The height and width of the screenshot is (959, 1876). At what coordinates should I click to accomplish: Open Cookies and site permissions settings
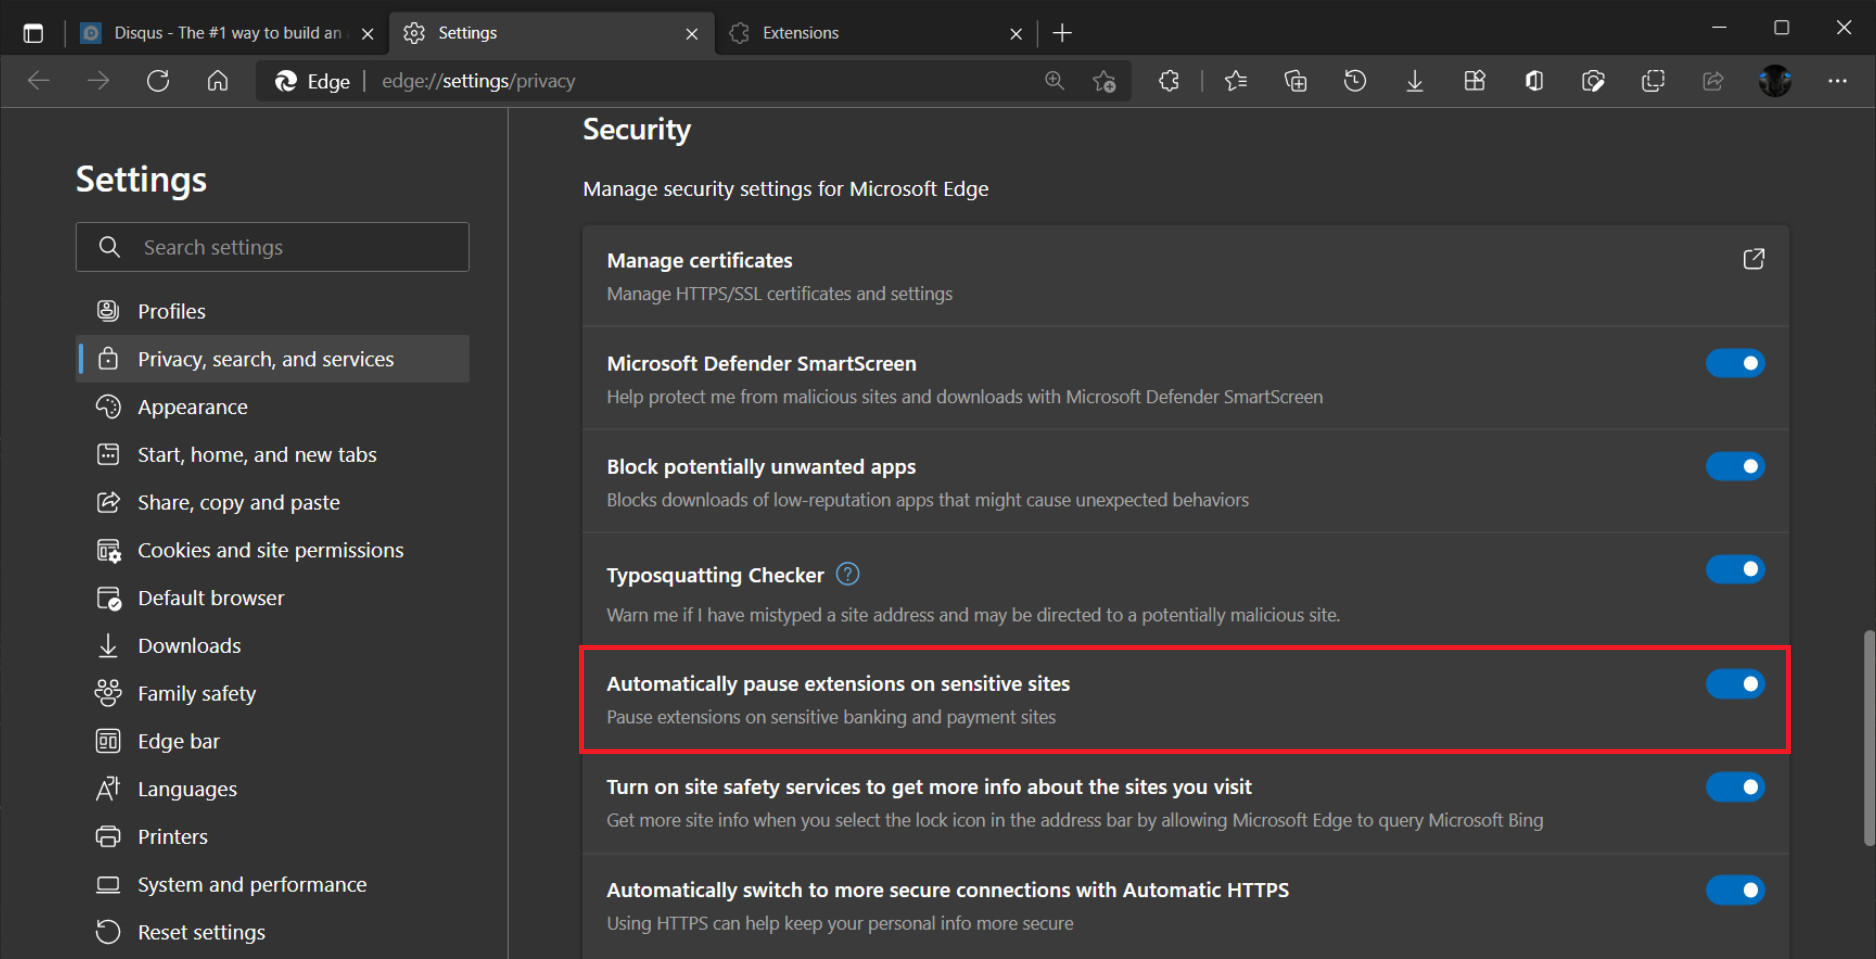coord(270,550)
